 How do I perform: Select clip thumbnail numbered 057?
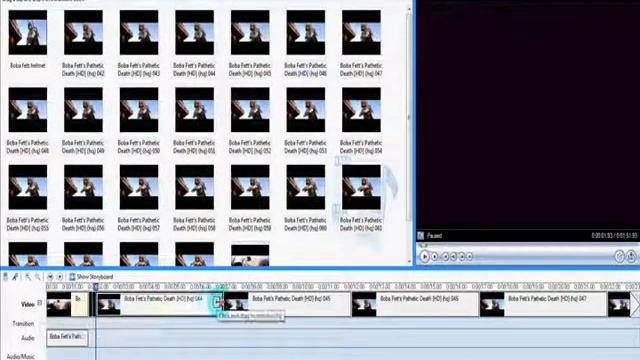[x=139, y=187]
